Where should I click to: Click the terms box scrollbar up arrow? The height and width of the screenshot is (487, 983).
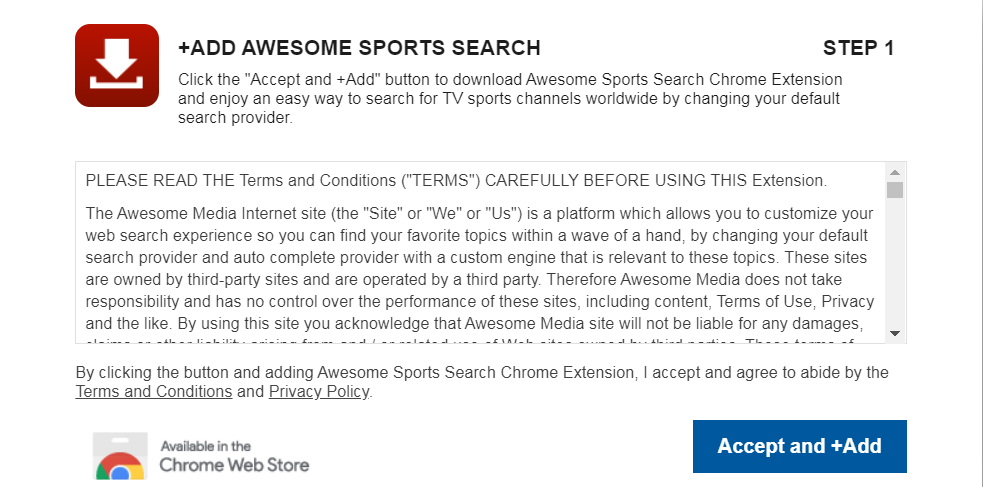[x=895, y=172]
